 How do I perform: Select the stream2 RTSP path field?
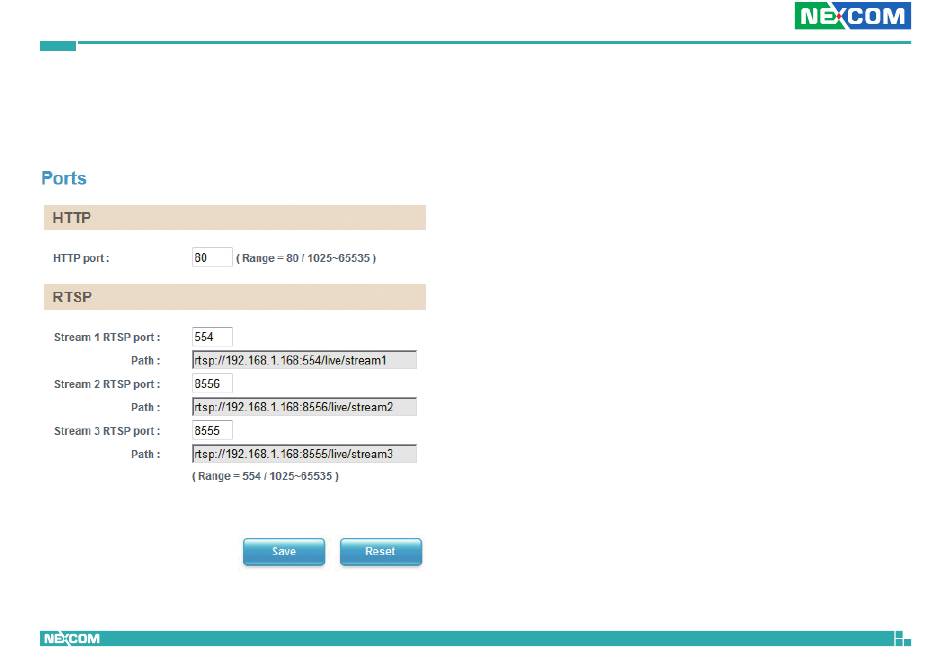[x=304, y=407]
